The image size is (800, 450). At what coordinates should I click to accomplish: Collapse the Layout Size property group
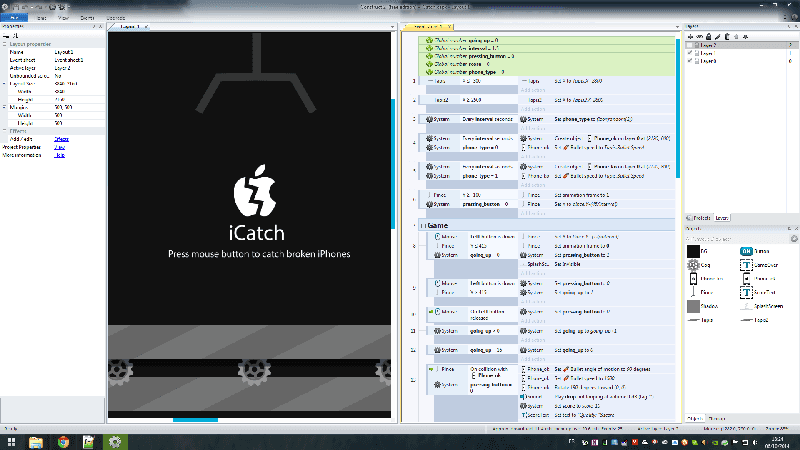5,84
